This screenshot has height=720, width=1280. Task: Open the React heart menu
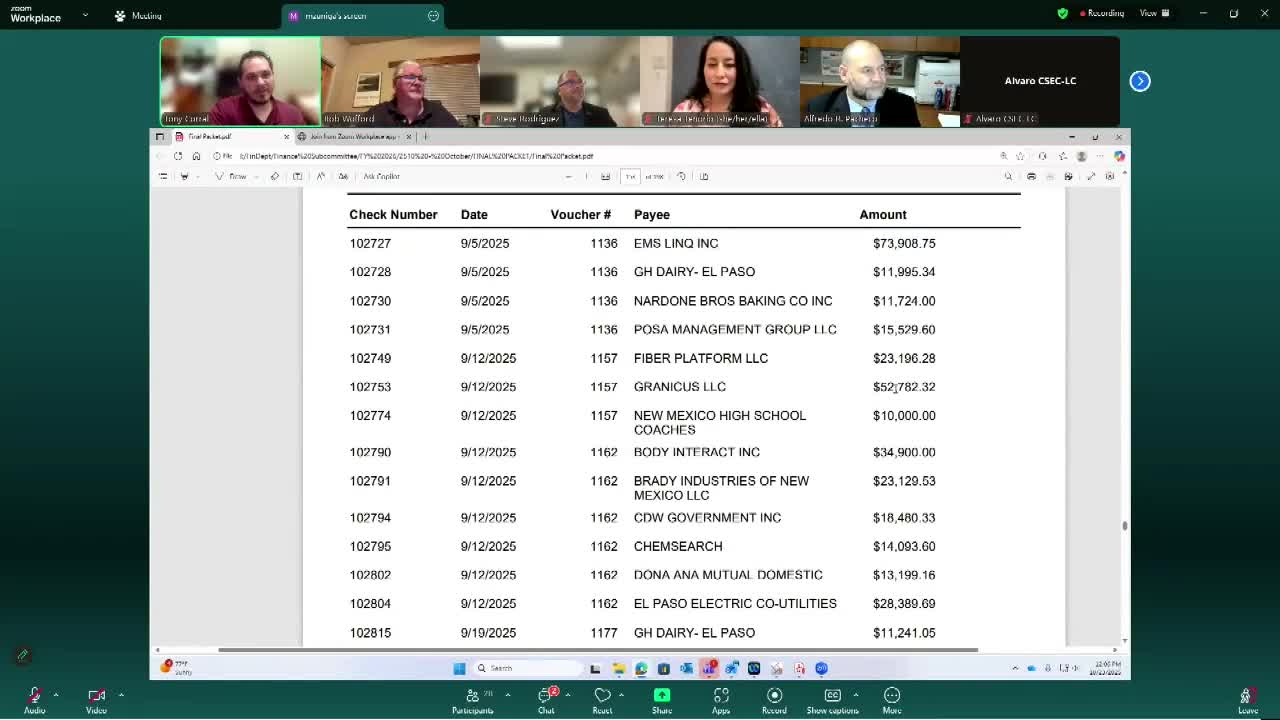point(602,700)
